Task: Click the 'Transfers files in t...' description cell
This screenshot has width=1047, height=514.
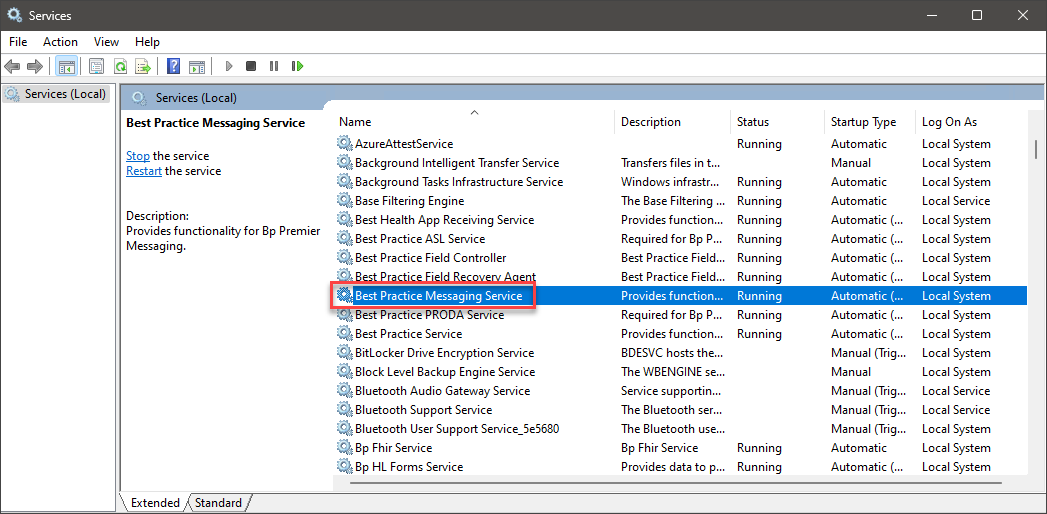Action: (x=670, y=163)
